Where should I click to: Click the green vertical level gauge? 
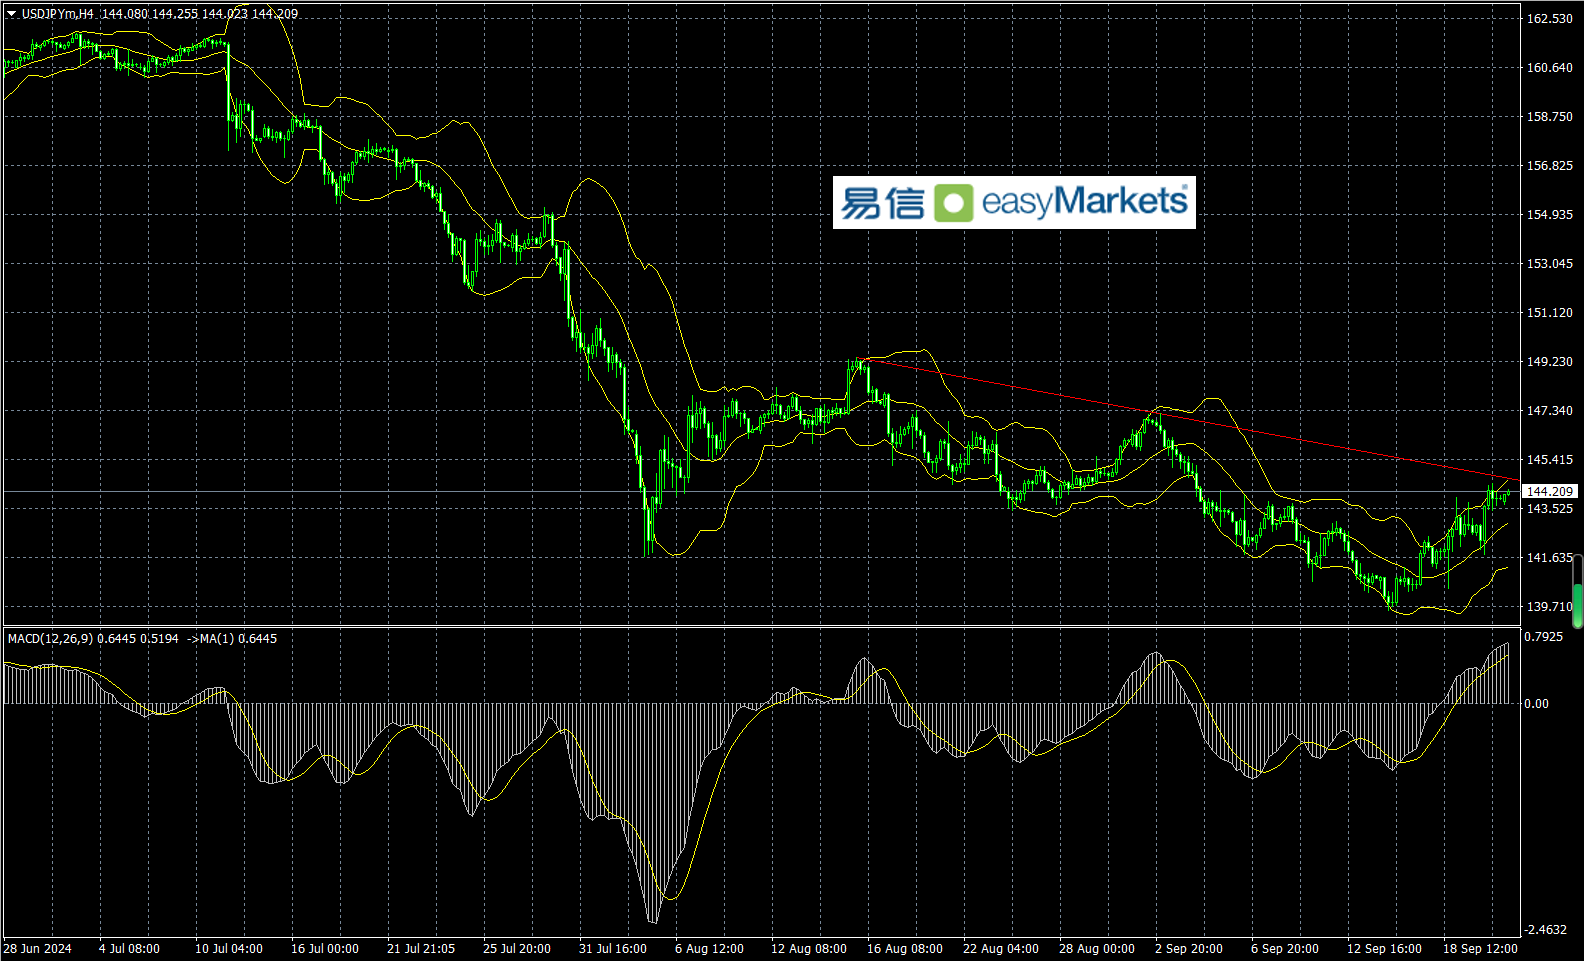click(x=1578, y=592)
